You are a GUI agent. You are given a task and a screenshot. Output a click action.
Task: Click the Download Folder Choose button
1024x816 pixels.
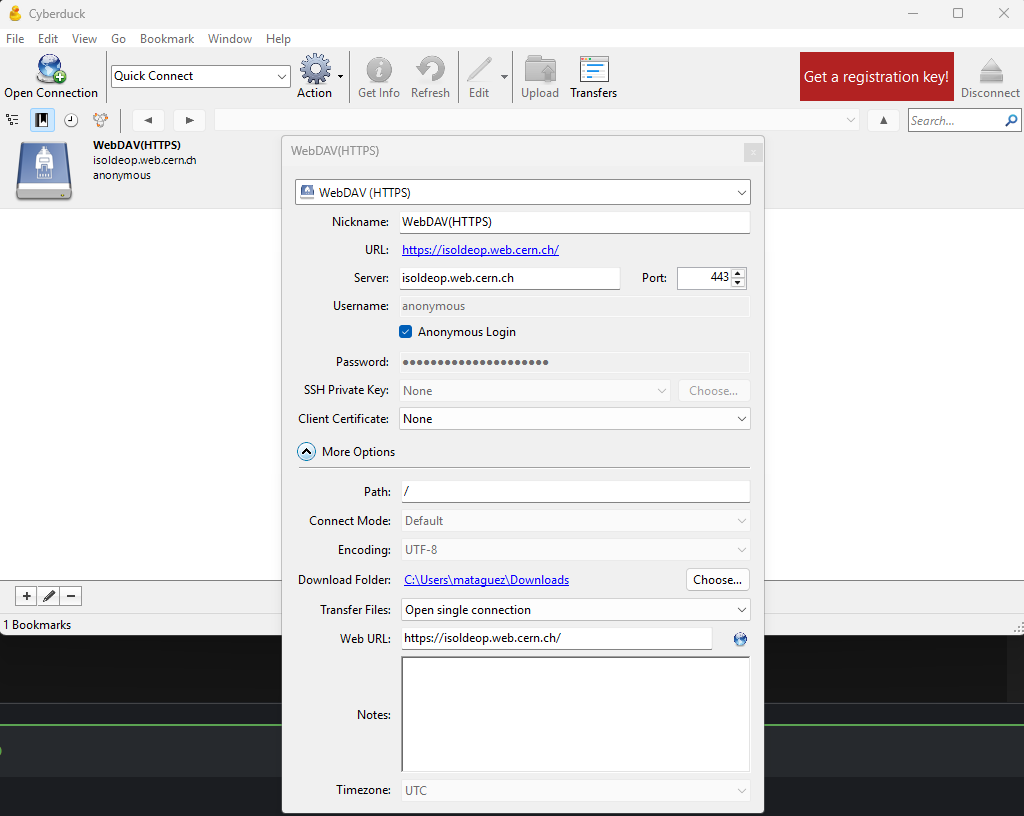coord(717,580)
